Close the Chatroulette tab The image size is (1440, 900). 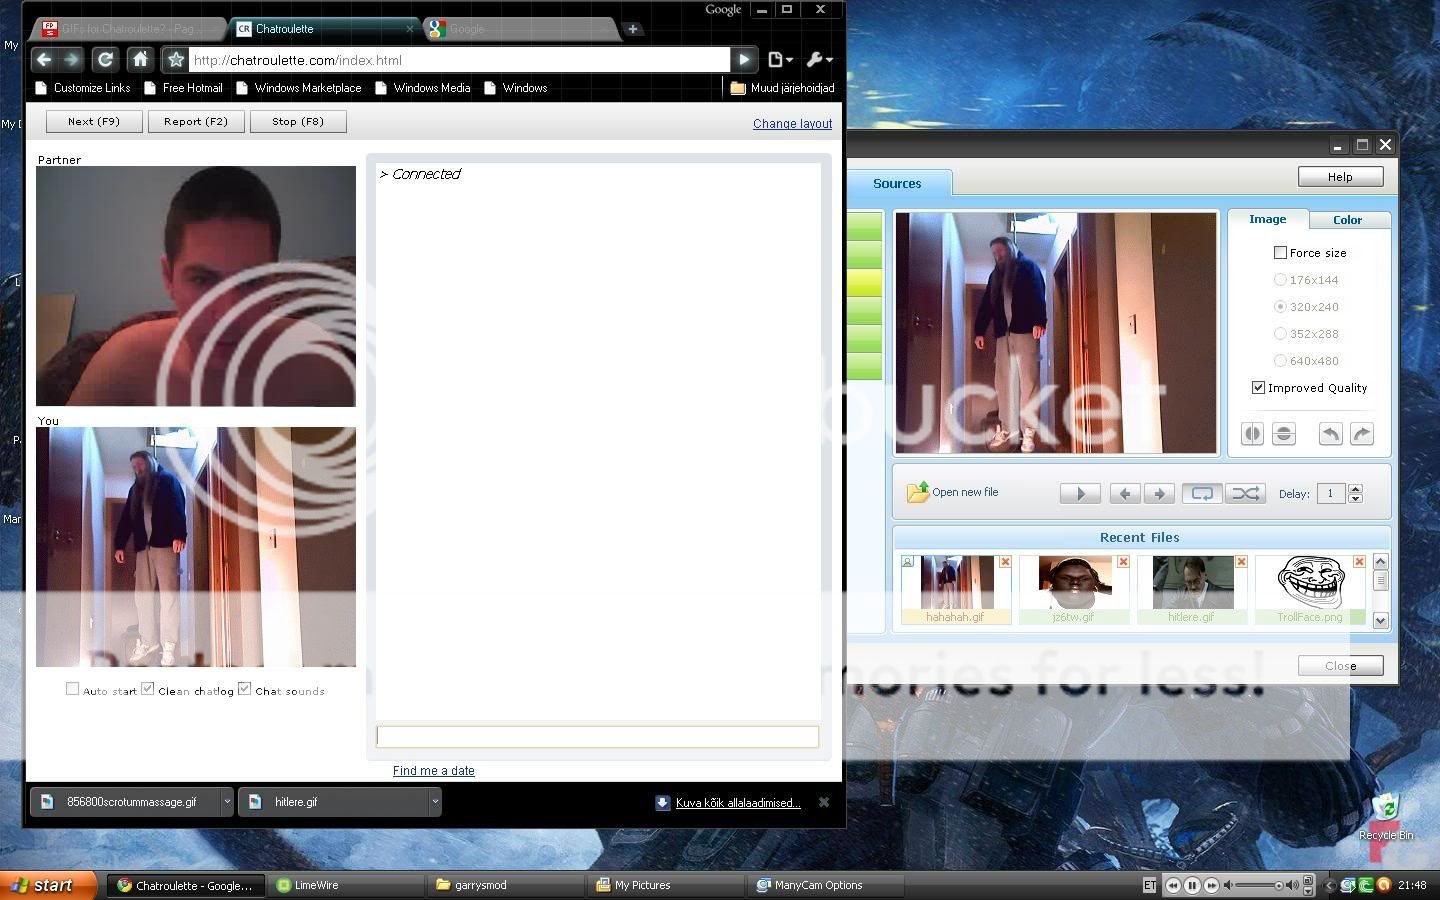410,29
